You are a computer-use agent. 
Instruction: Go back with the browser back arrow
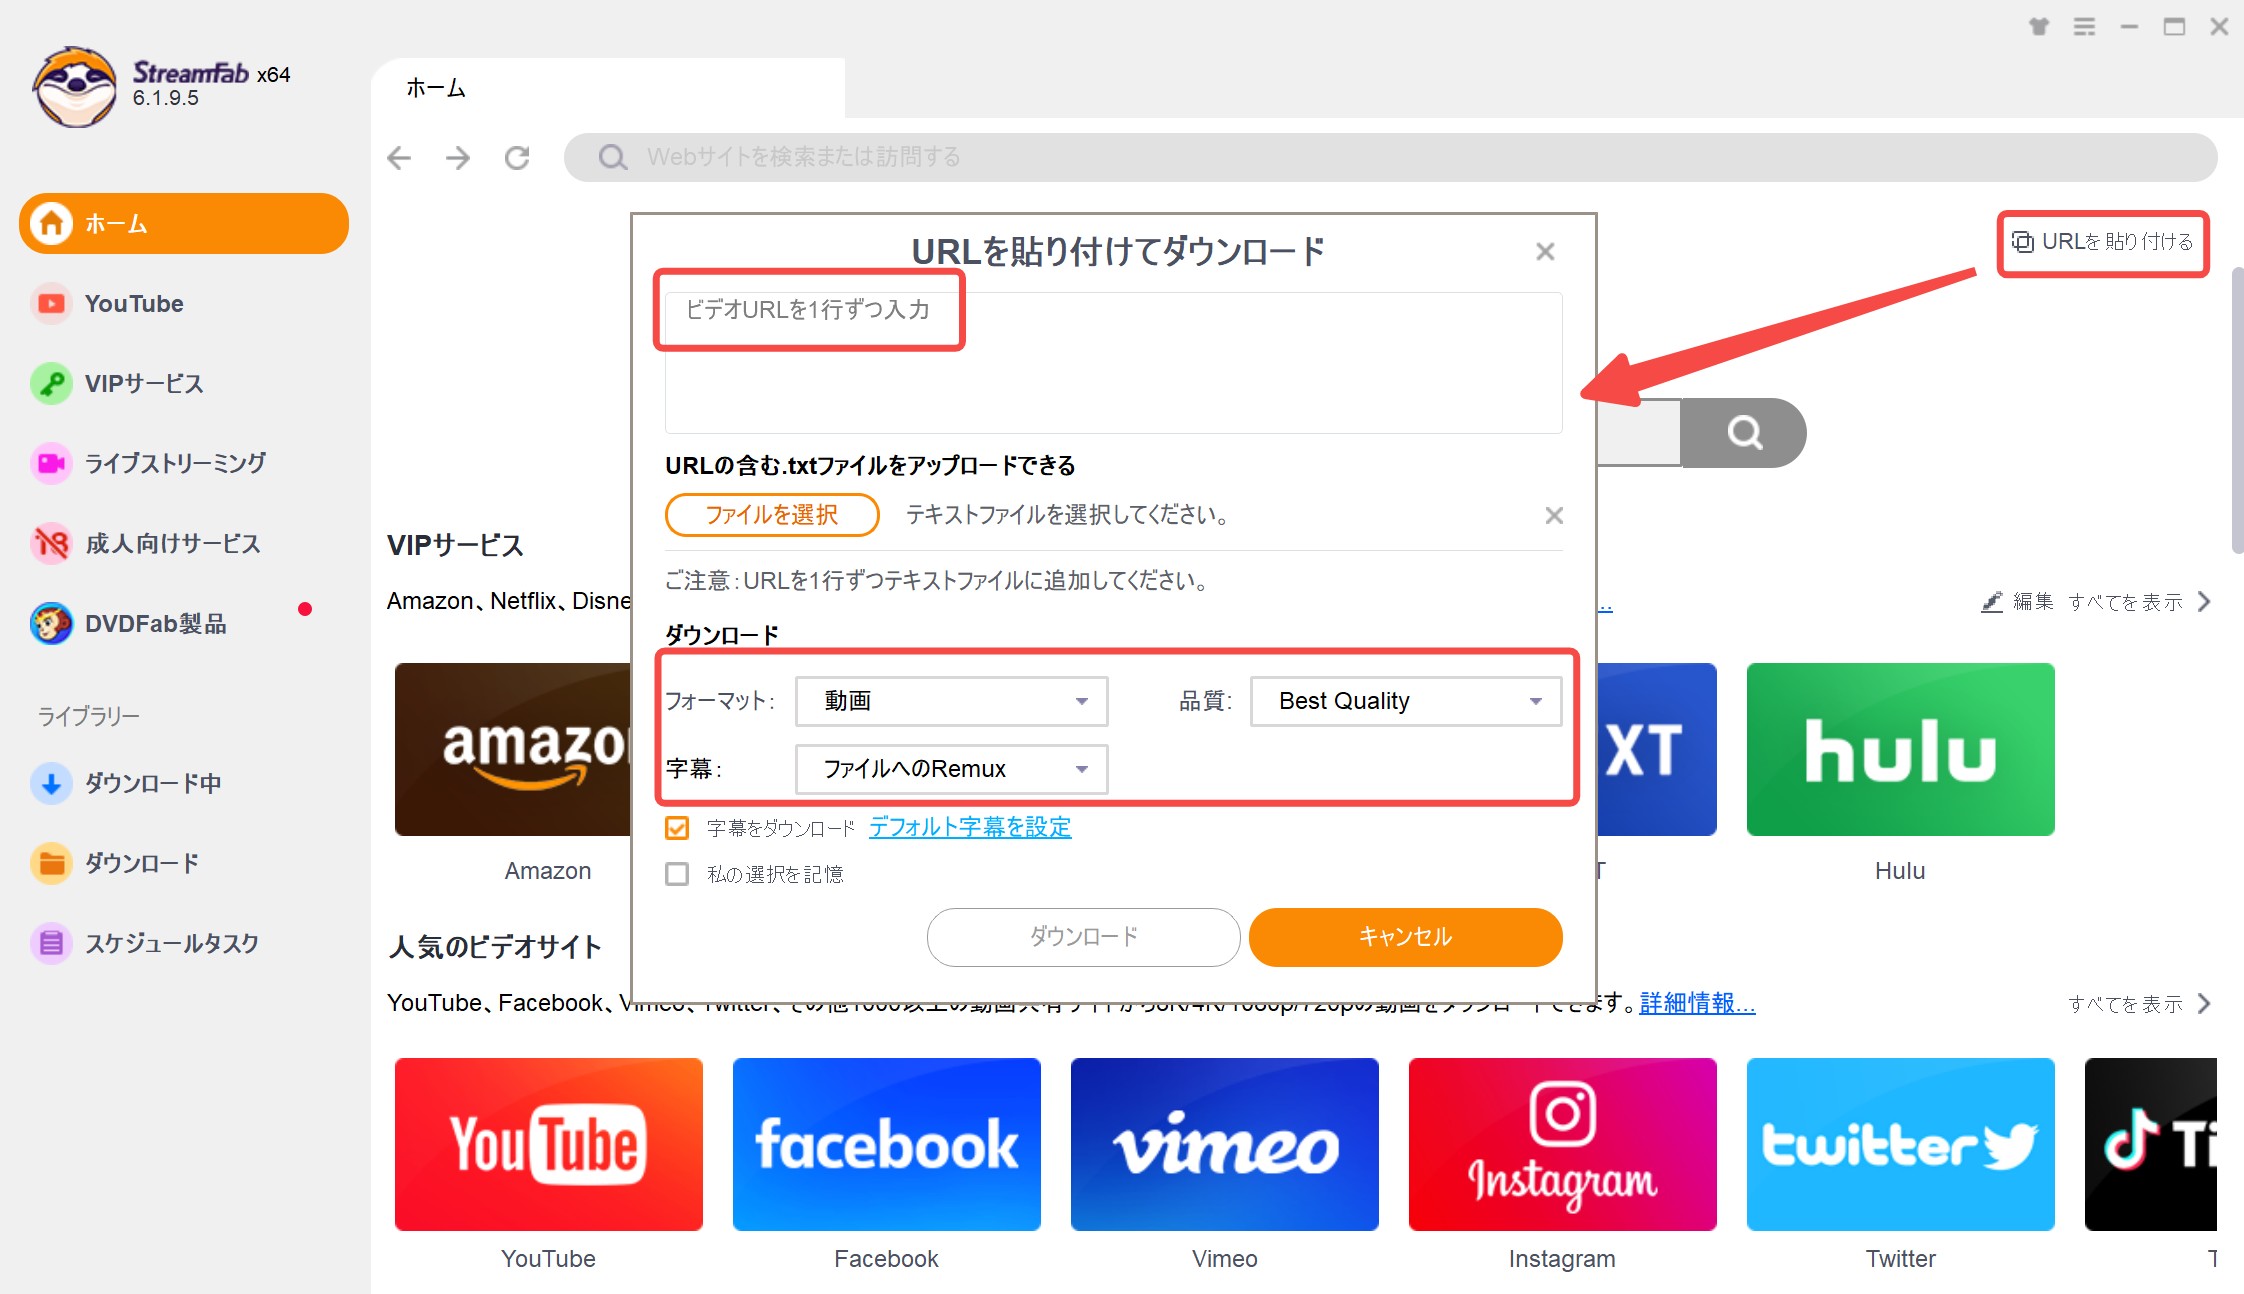399,157
